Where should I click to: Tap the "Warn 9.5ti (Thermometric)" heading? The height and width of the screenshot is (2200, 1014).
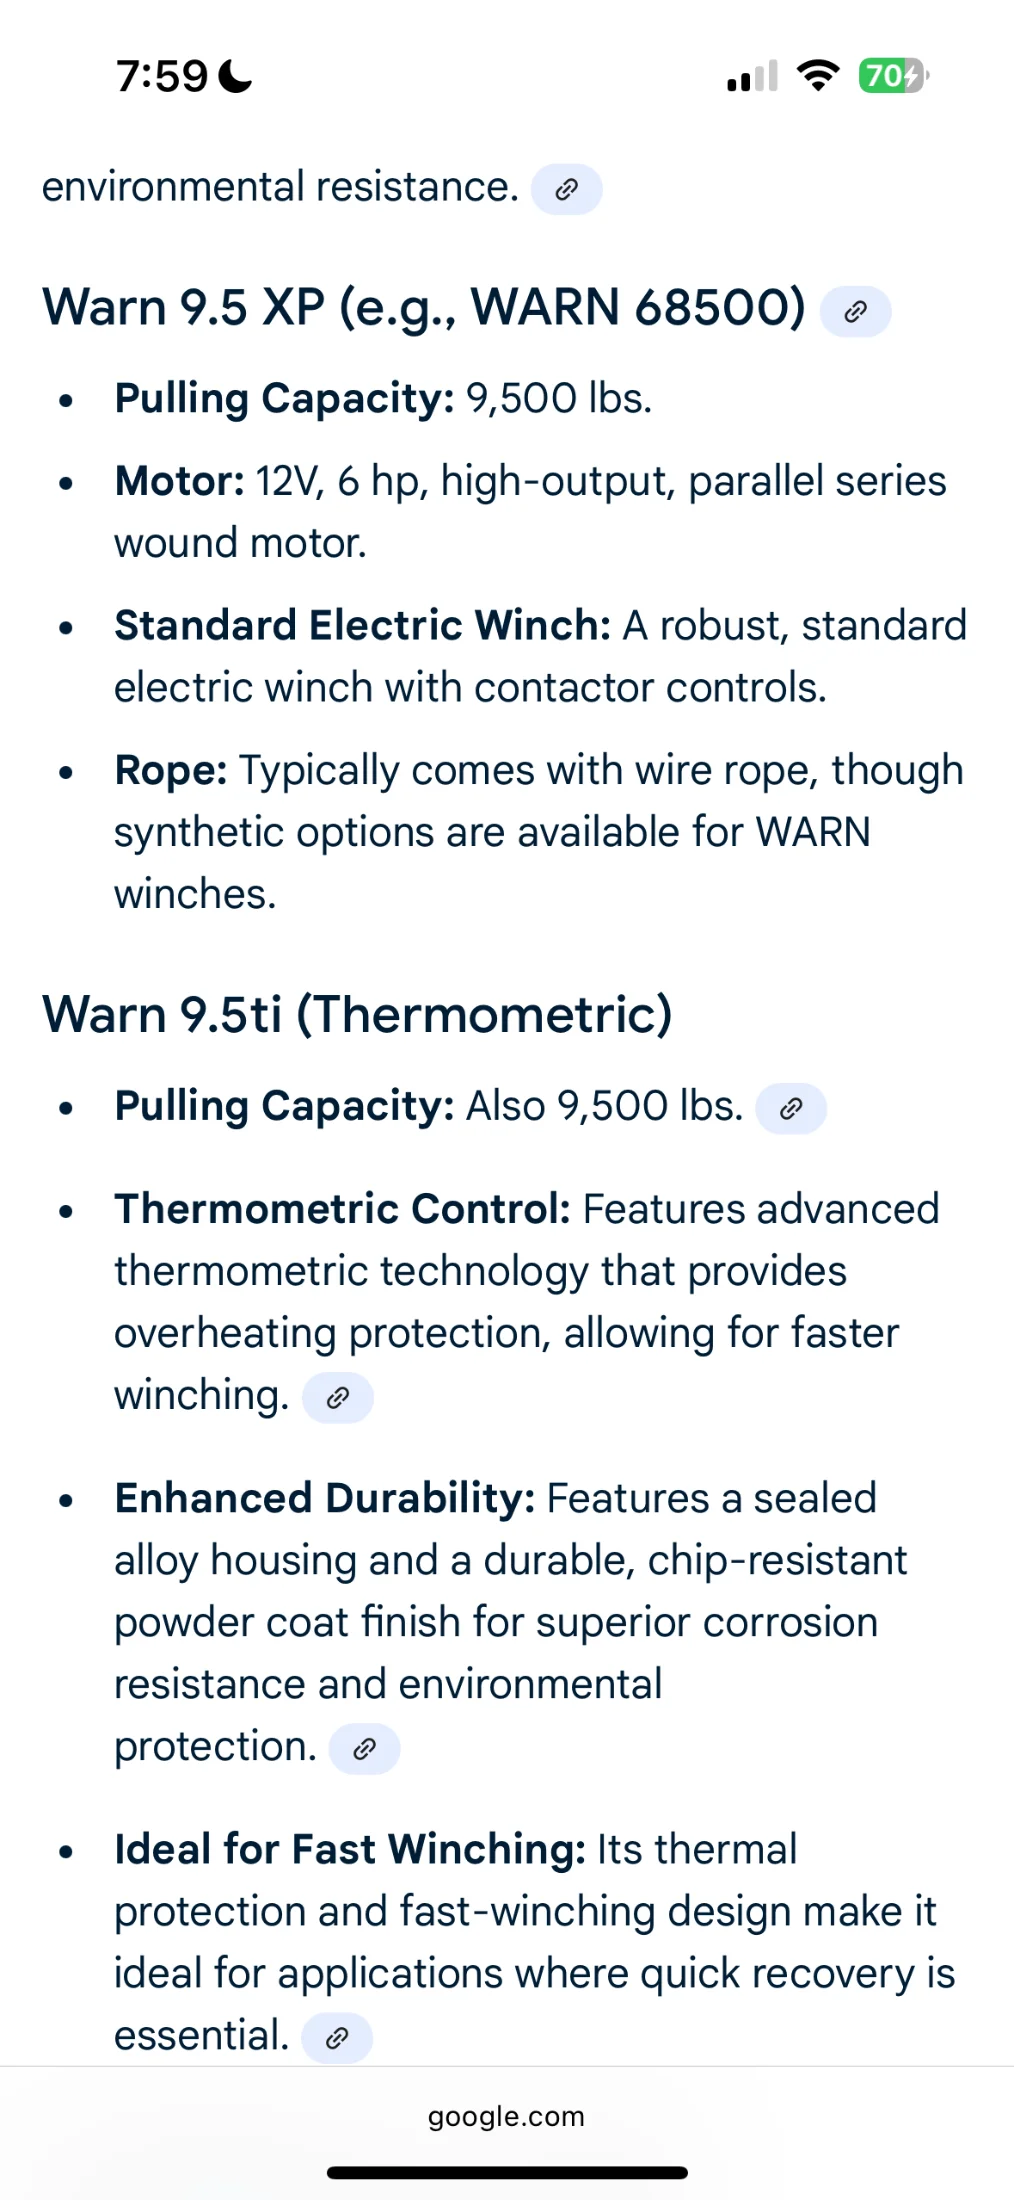click(x=357, y=1014)
